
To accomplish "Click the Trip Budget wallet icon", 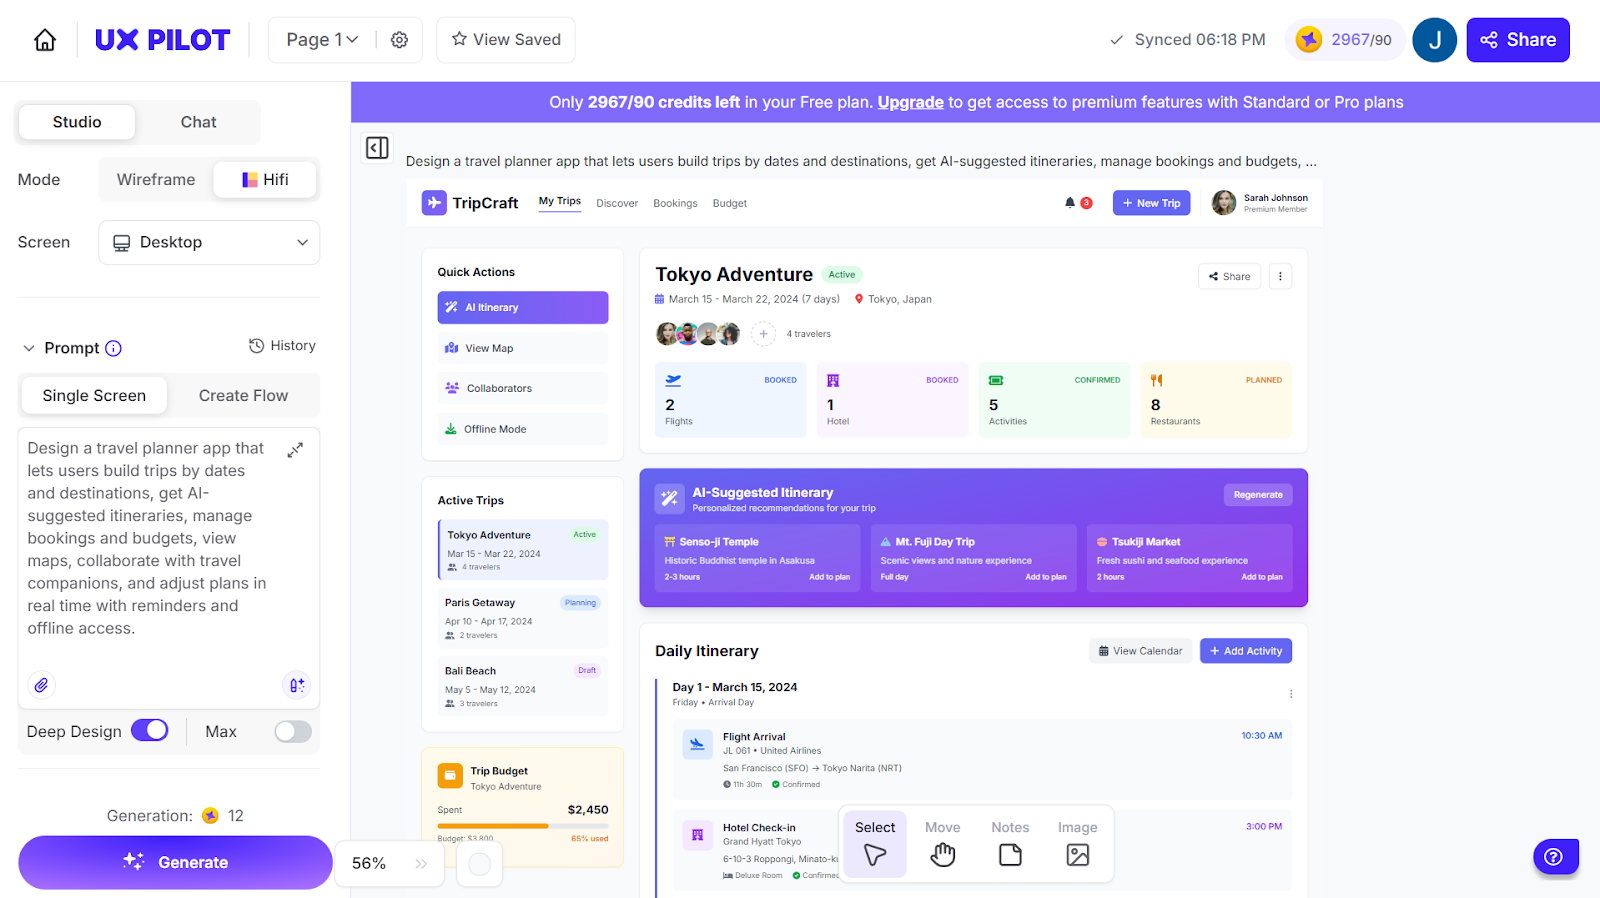I will pos(450,776).
